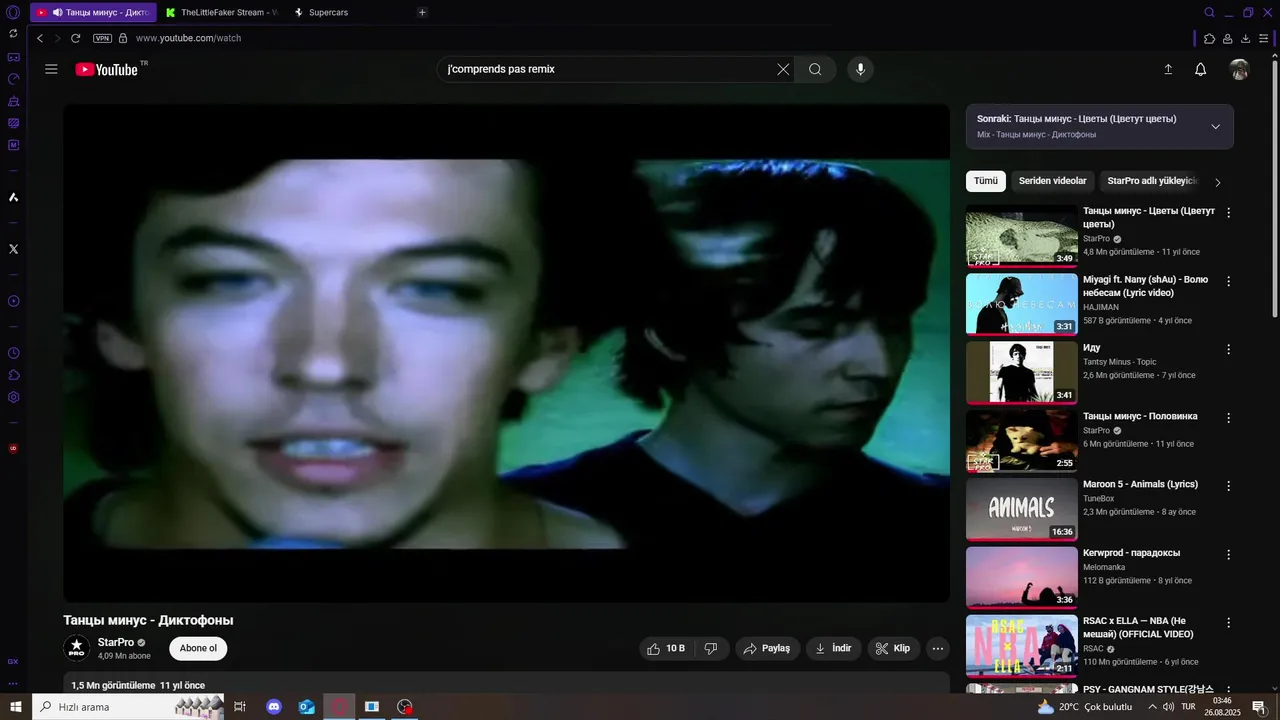Open the YouTube account avatar menu
1280x720 pixels.
click(x=1239, y=69)
